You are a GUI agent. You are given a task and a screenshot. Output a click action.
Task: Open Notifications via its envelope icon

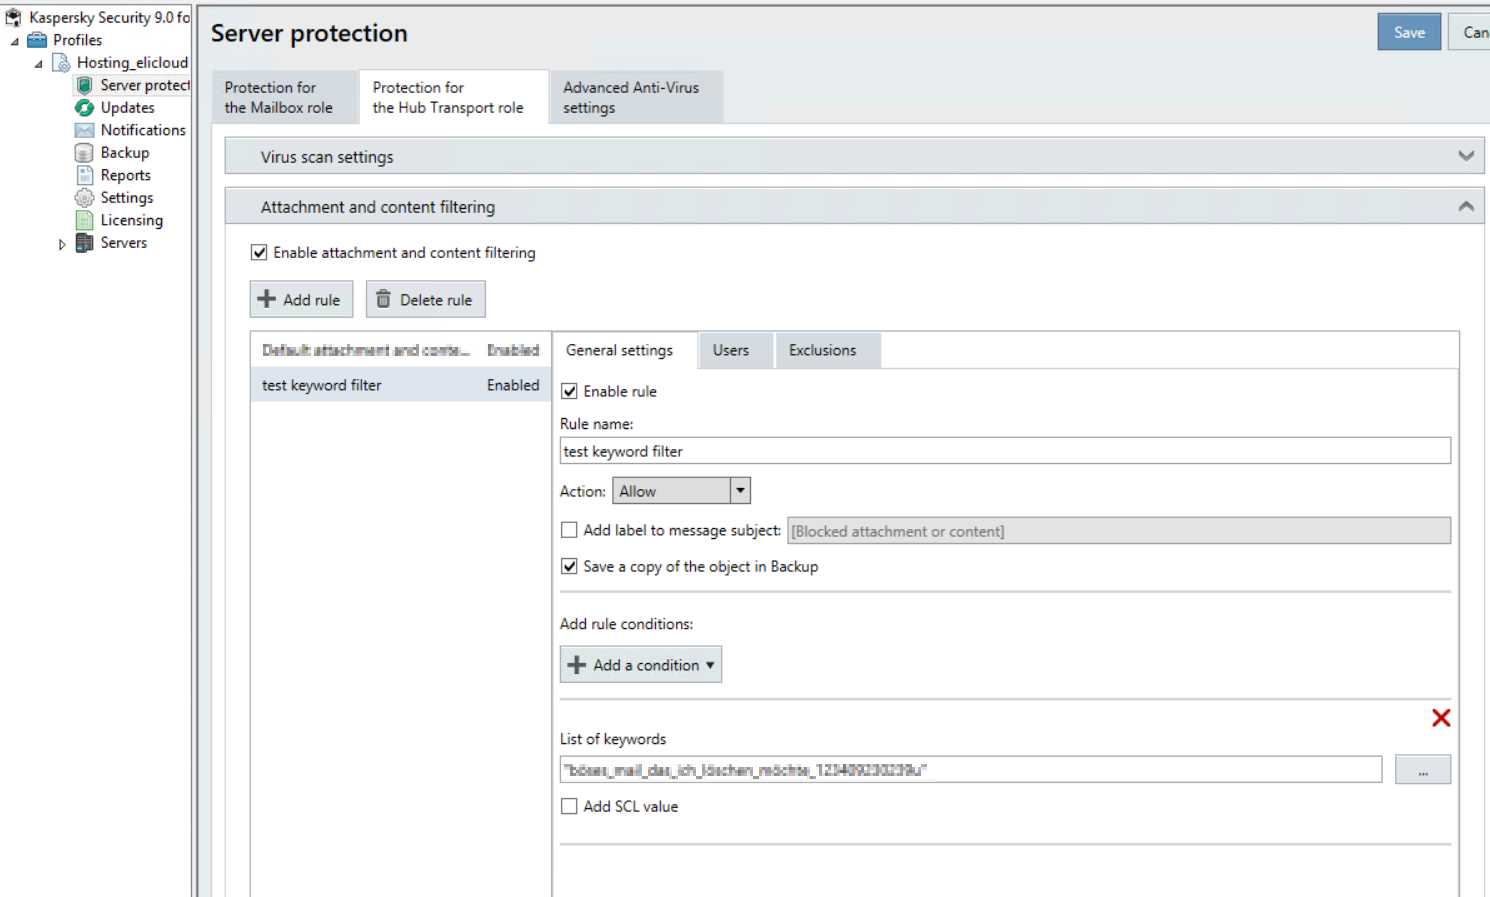(85, 130)
